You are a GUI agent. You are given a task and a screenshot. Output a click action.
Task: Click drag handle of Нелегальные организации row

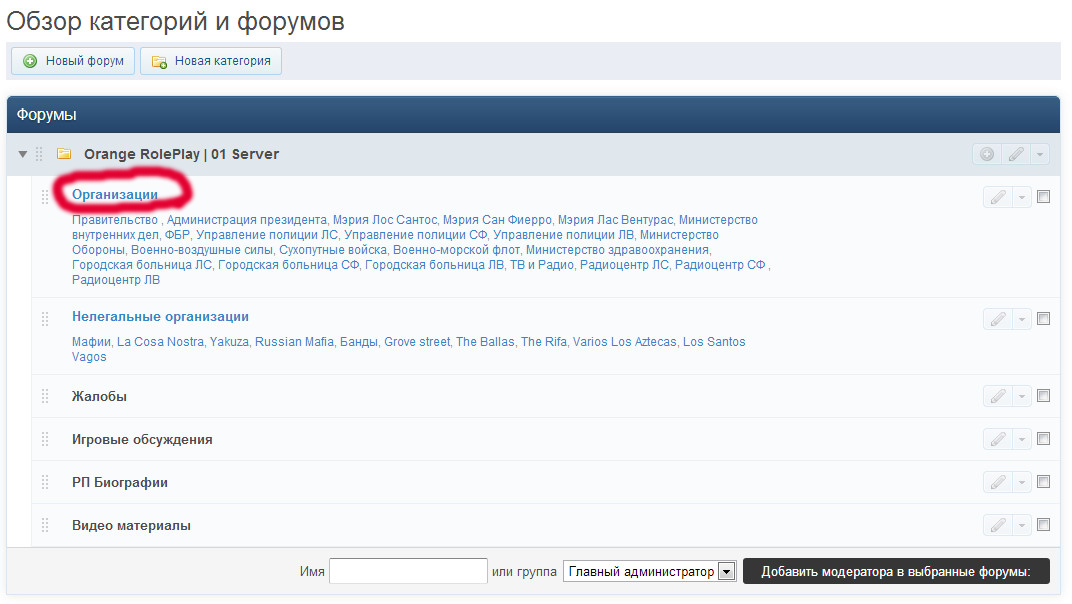pos(44,319)
